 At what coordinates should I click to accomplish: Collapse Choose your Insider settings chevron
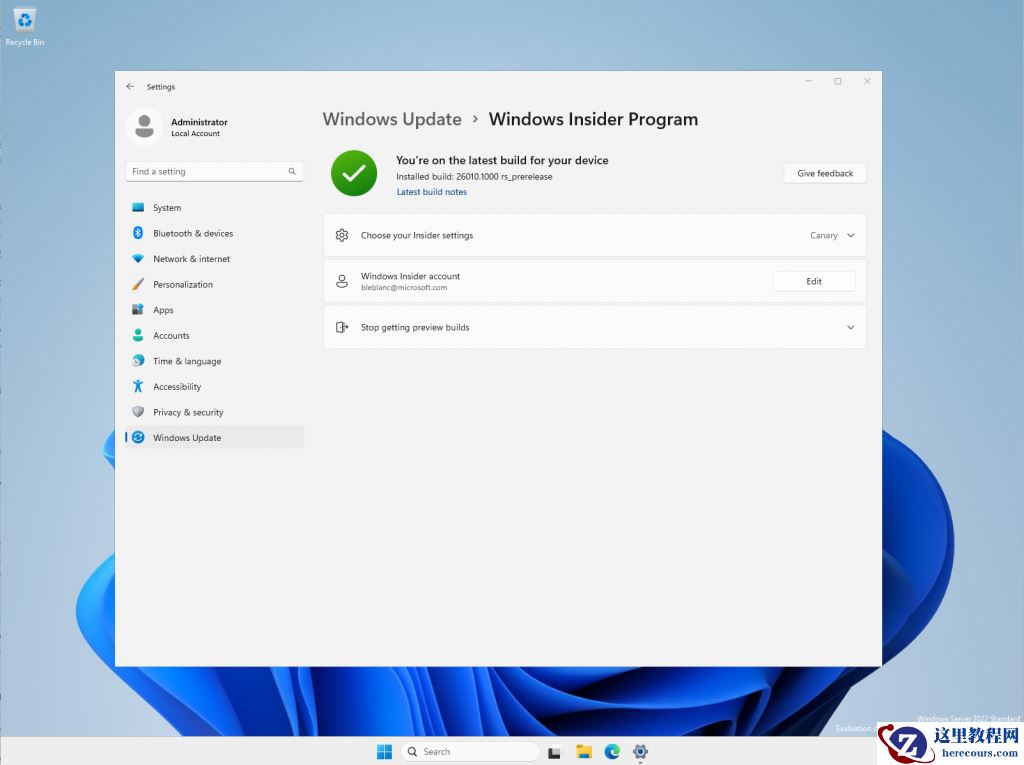(x=851, y=235)
